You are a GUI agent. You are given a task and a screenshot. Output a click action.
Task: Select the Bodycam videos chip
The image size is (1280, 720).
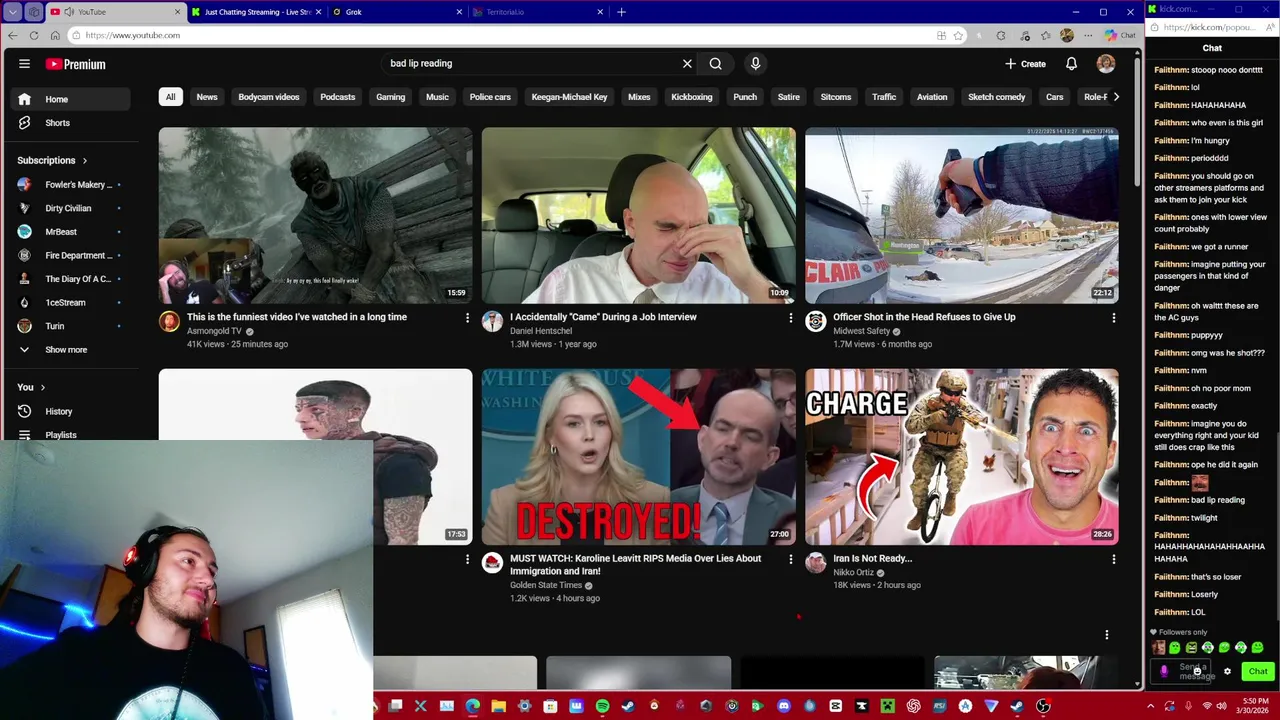269,97
